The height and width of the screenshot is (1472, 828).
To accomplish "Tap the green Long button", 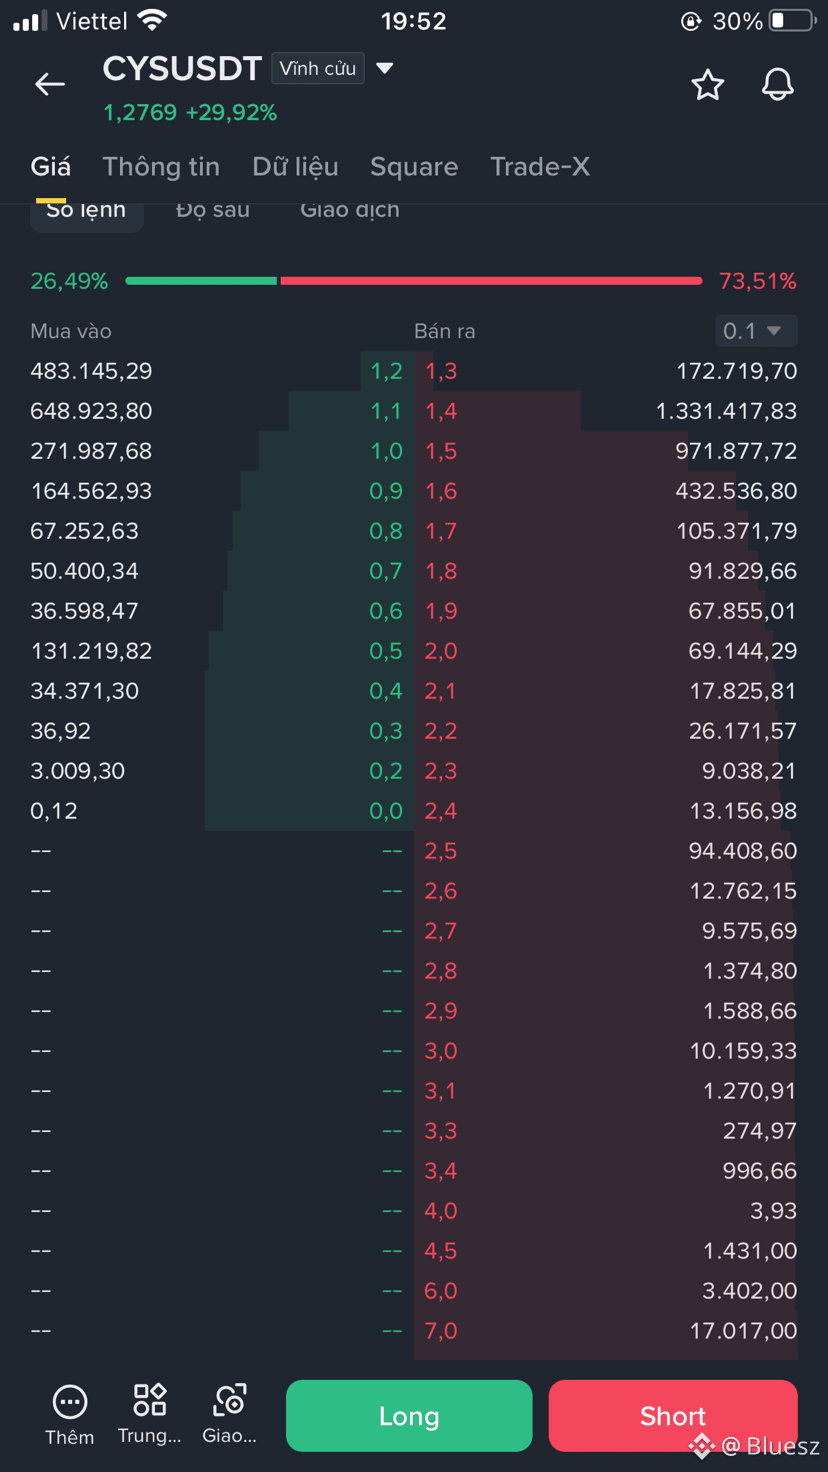I will tap(409, 1416).
